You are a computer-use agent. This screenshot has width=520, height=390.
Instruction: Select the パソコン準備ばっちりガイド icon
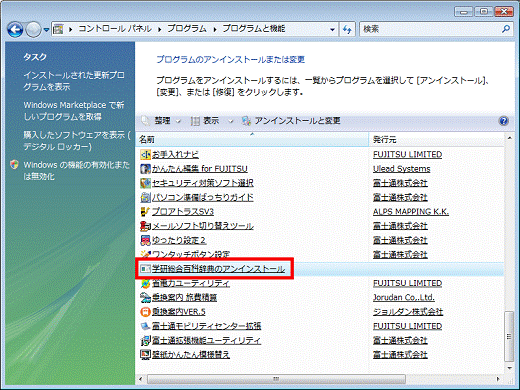click(x=145, y=197)
